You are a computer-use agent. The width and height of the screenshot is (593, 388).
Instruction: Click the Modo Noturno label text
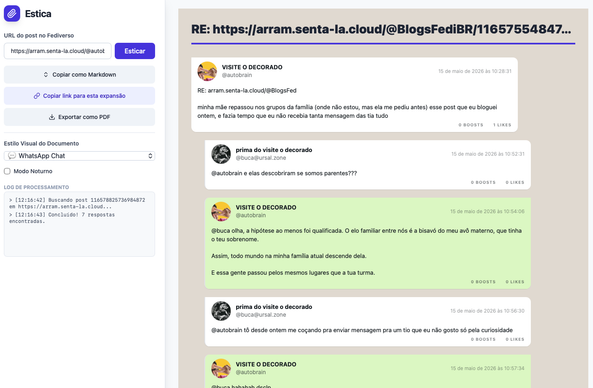(33, 171)
